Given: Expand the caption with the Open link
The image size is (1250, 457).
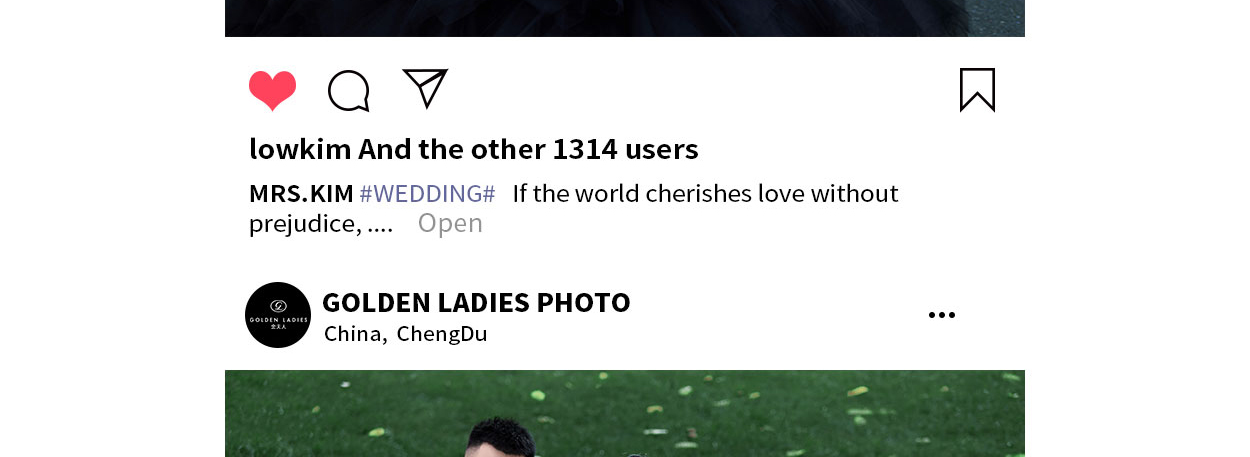Looking at the screenshot, I should pyautogui.click(x=450, y=223).
